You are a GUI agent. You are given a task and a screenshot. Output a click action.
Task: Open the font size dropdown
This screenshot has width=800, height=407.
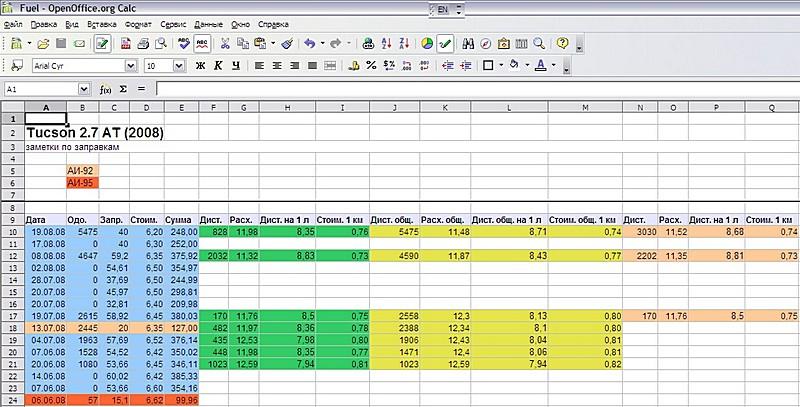179,66
